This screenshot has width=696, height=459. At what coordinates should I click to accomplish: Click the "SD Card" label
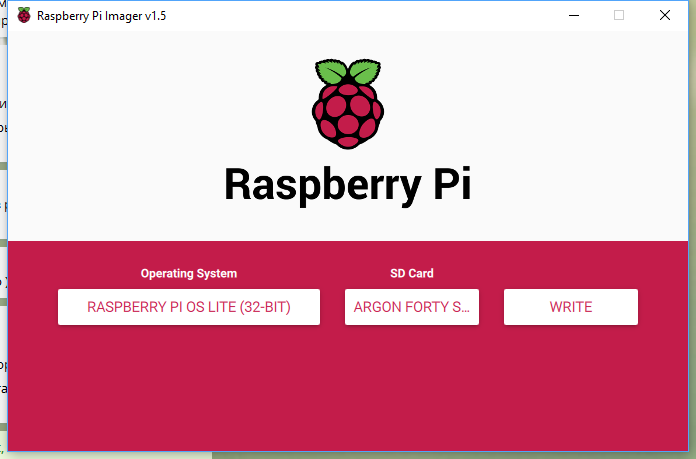411,273
